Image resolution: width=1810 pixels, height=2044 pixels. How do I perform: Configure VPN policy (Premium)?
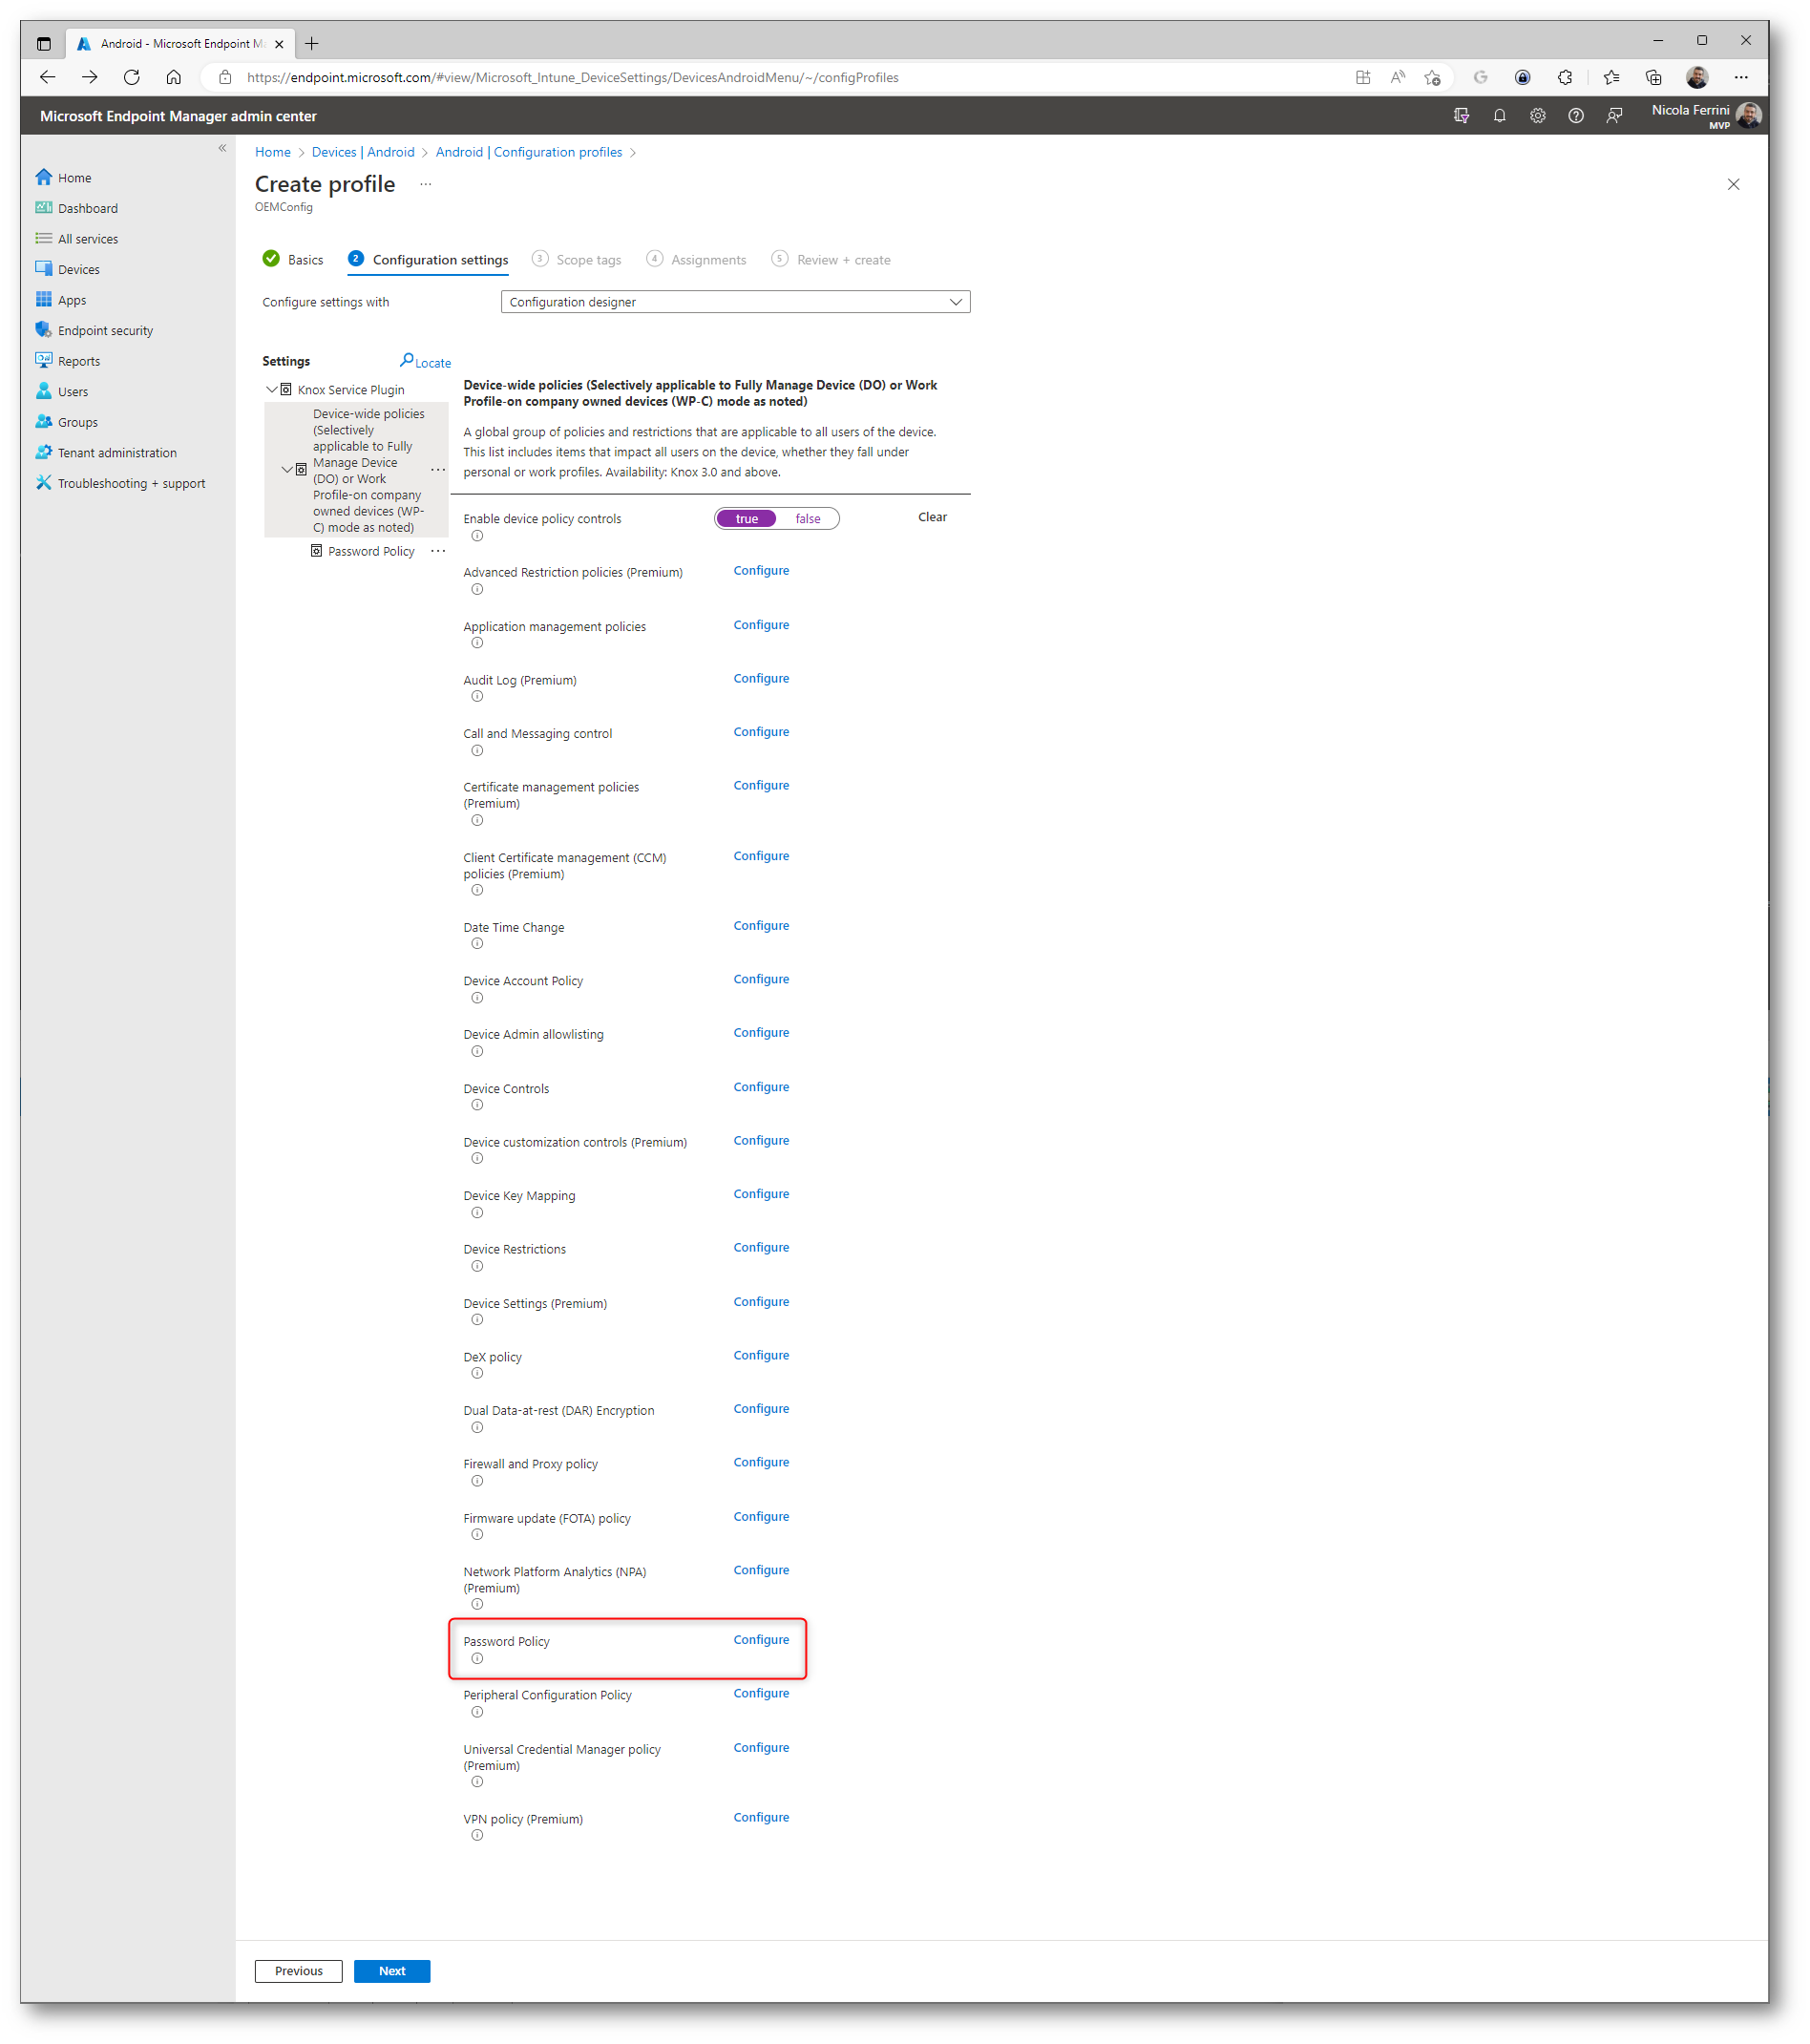pyautogui.click(x=761, y=1818)
